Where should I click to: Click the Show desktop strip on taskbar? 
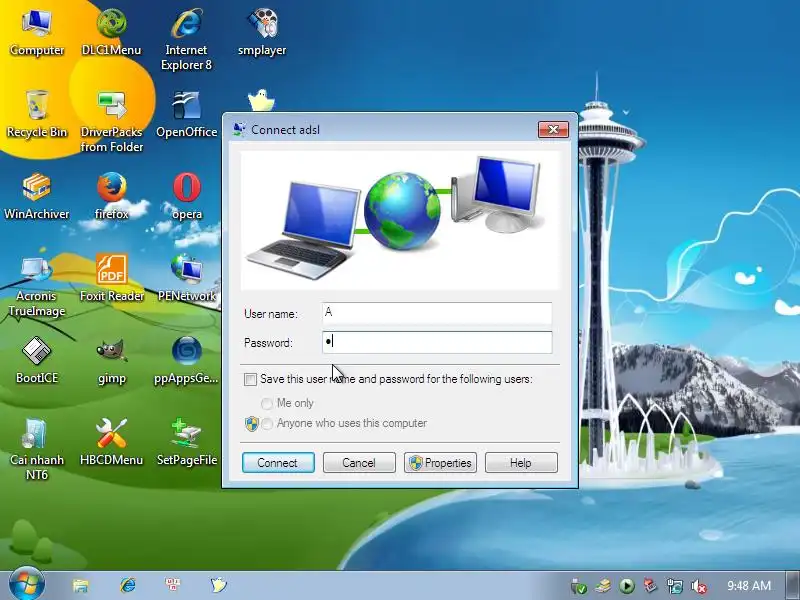[x=793, y=586]
